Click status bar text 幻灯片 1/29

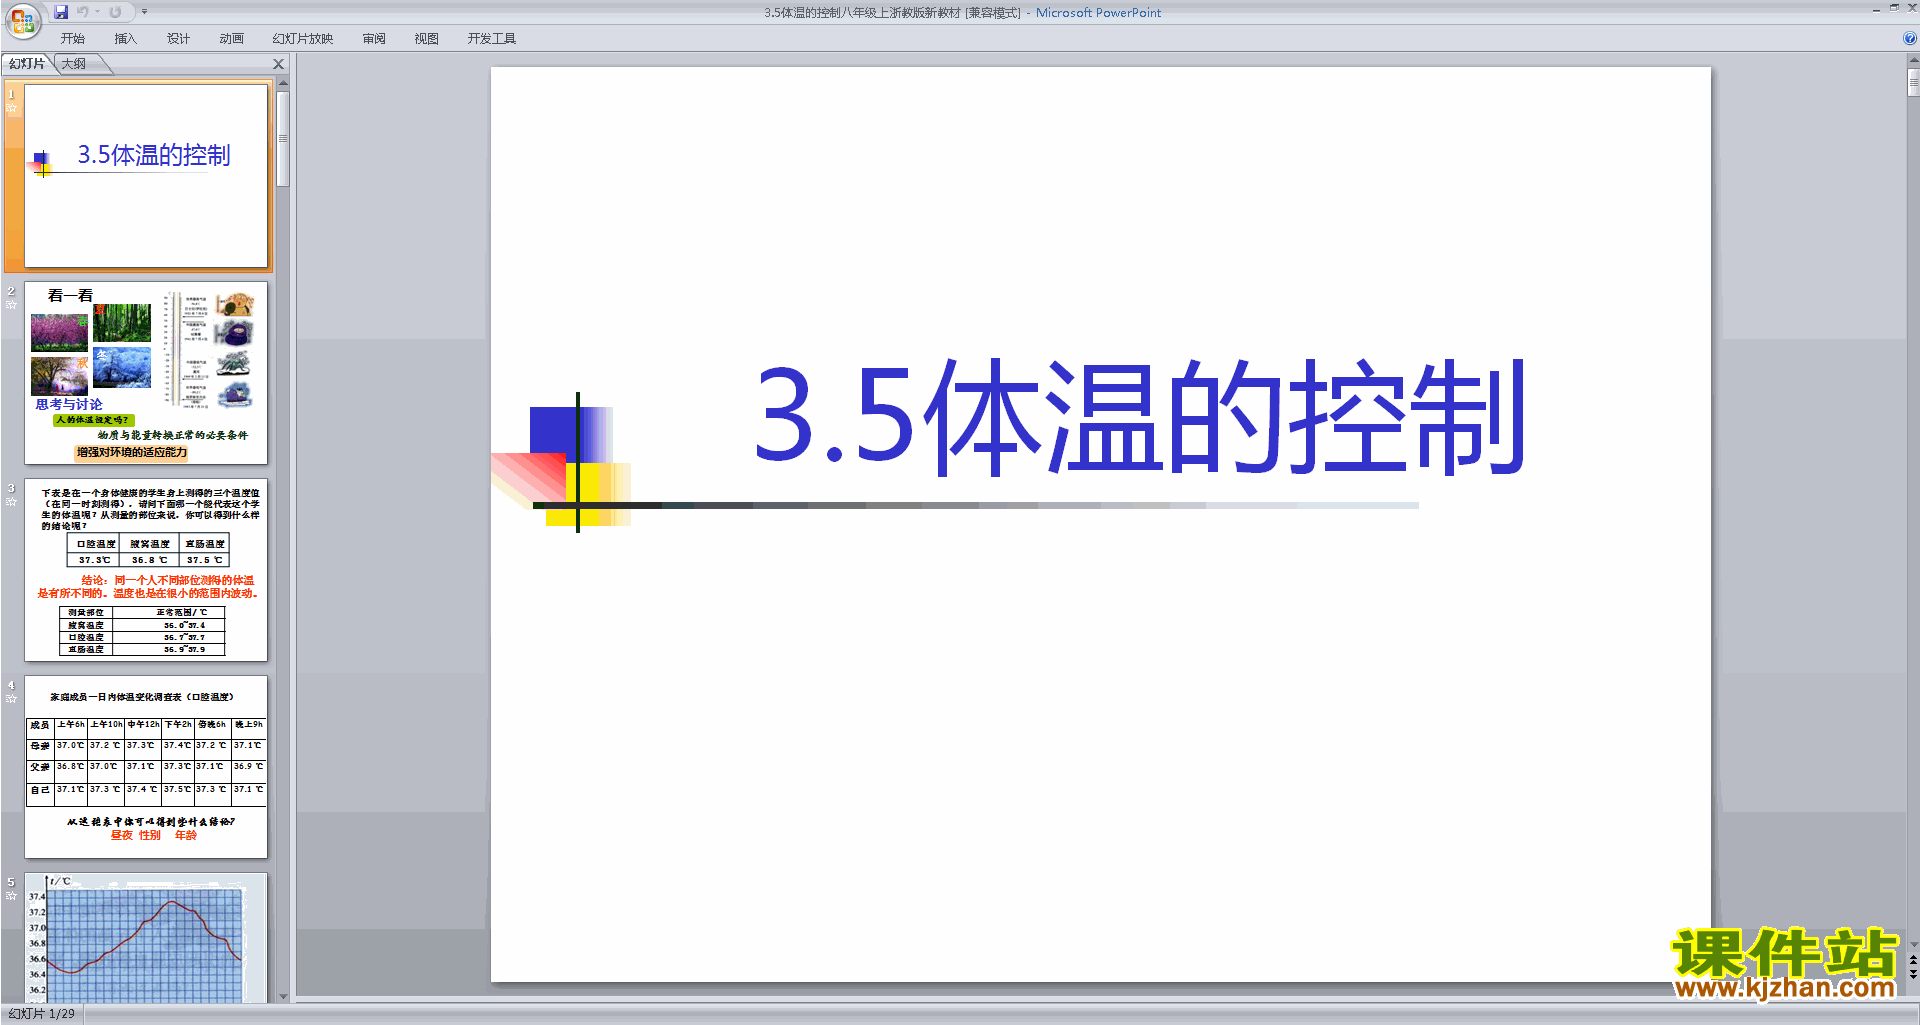tap(42, 1014)
